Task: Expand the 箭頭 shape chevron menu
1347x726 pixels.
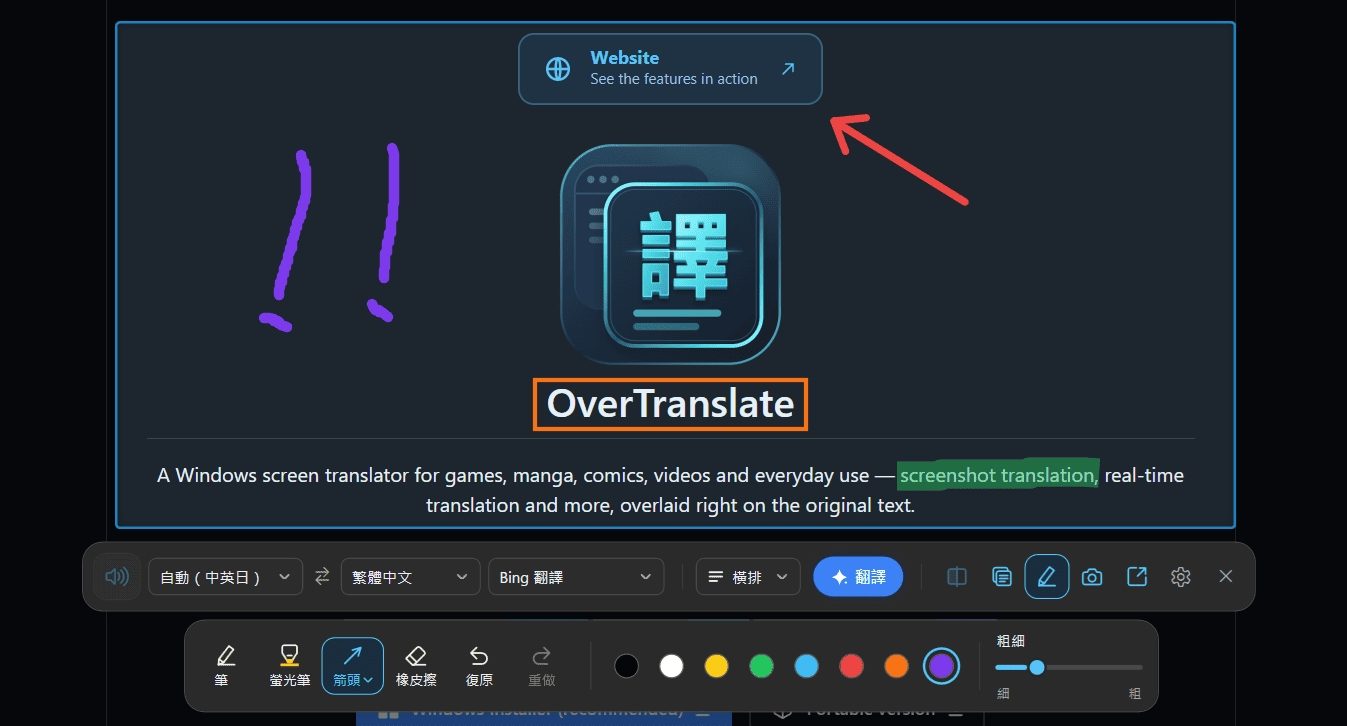Action: pyautogui.click(x=368, y=680)
